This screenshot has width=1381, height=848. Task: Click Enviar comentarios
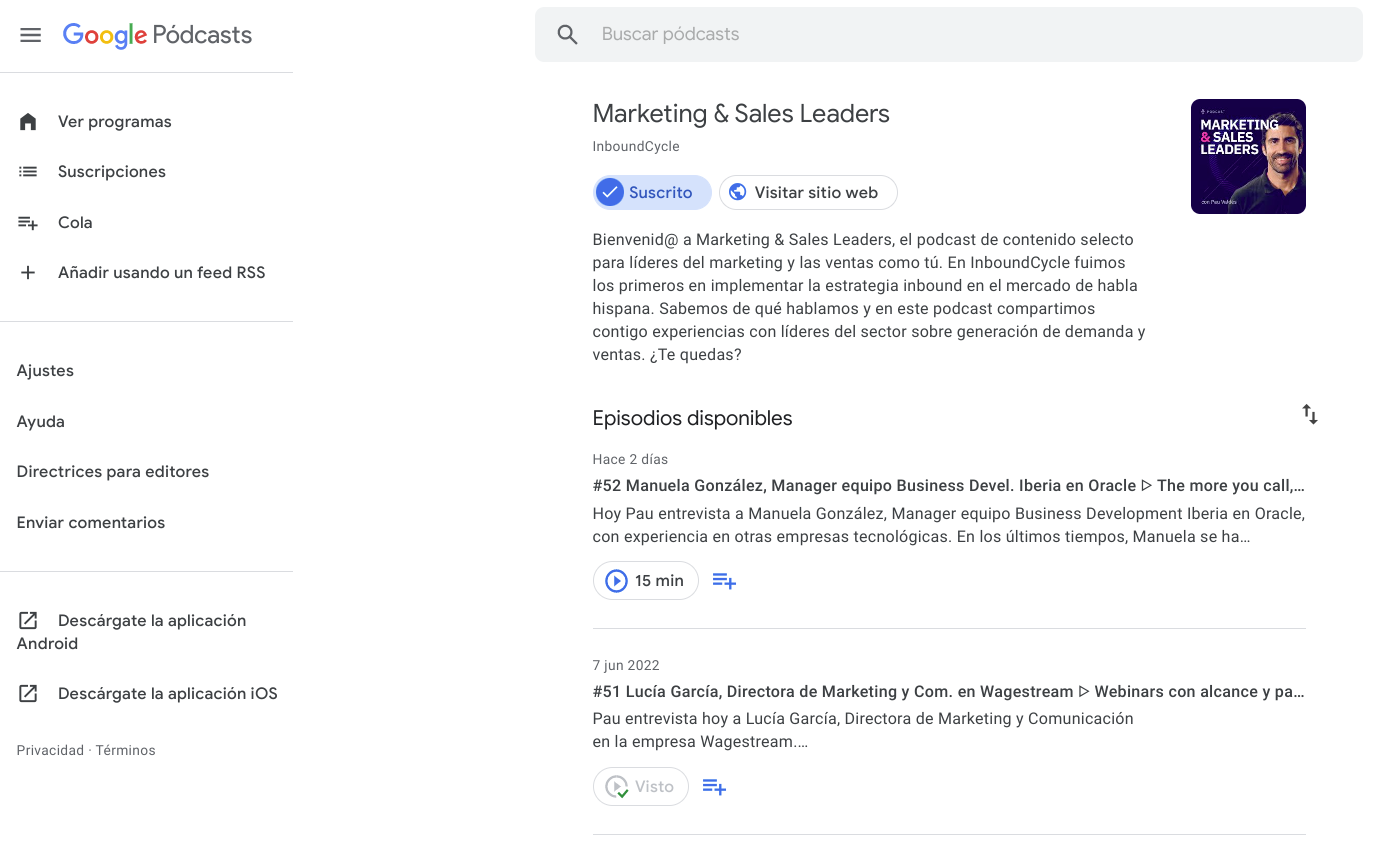(91, 523)
